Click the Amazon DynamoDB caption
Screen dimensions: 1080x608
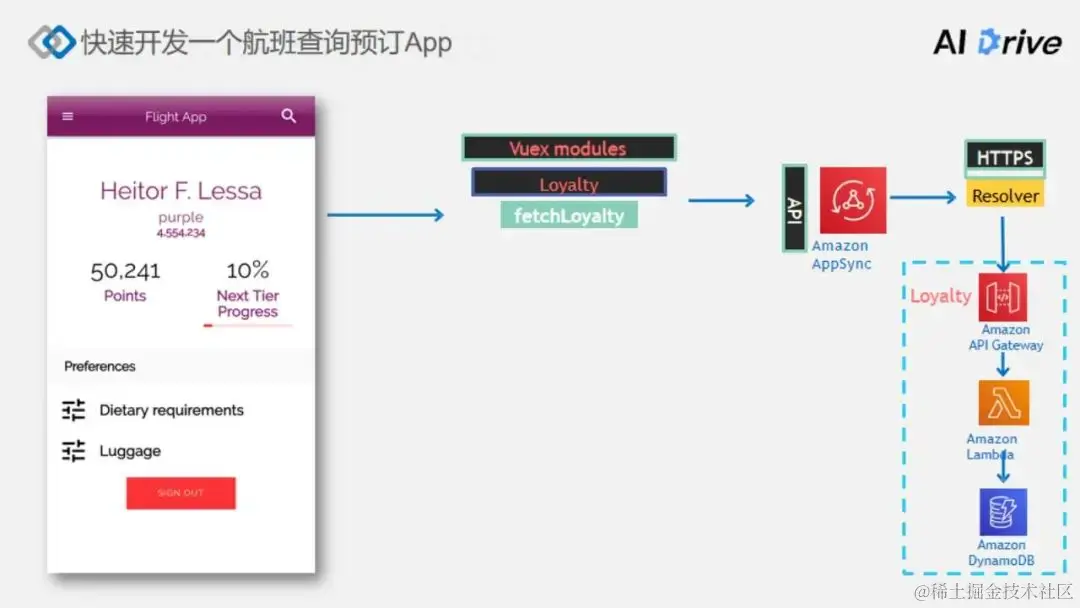pyautogui.click(x=1001, y=553)
